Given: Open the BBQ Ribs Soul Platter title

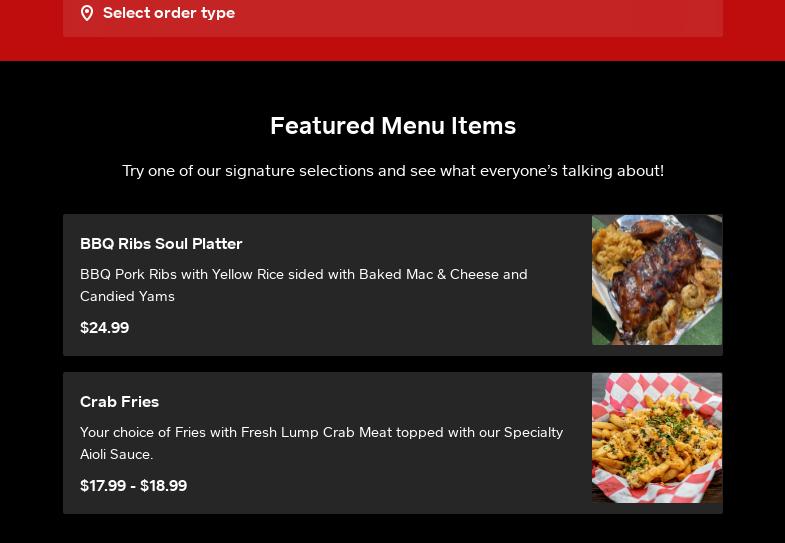Looking at the screenshot, I should pyautogui.click(x=161, y=244).
